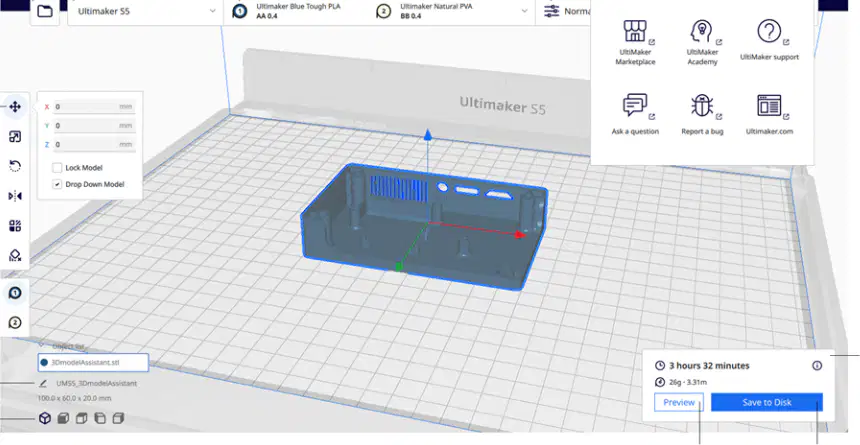Screen dimensions: 860x445
Task: Click the pencil icon to rename job
Action: (43, 383)
